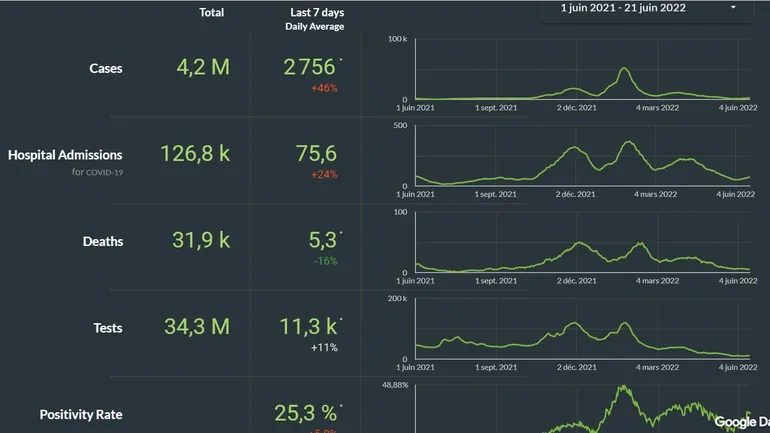Click the Hospital Admissions row label
The width and height of the screenshot is (770, 433).
tap(65, 155)
